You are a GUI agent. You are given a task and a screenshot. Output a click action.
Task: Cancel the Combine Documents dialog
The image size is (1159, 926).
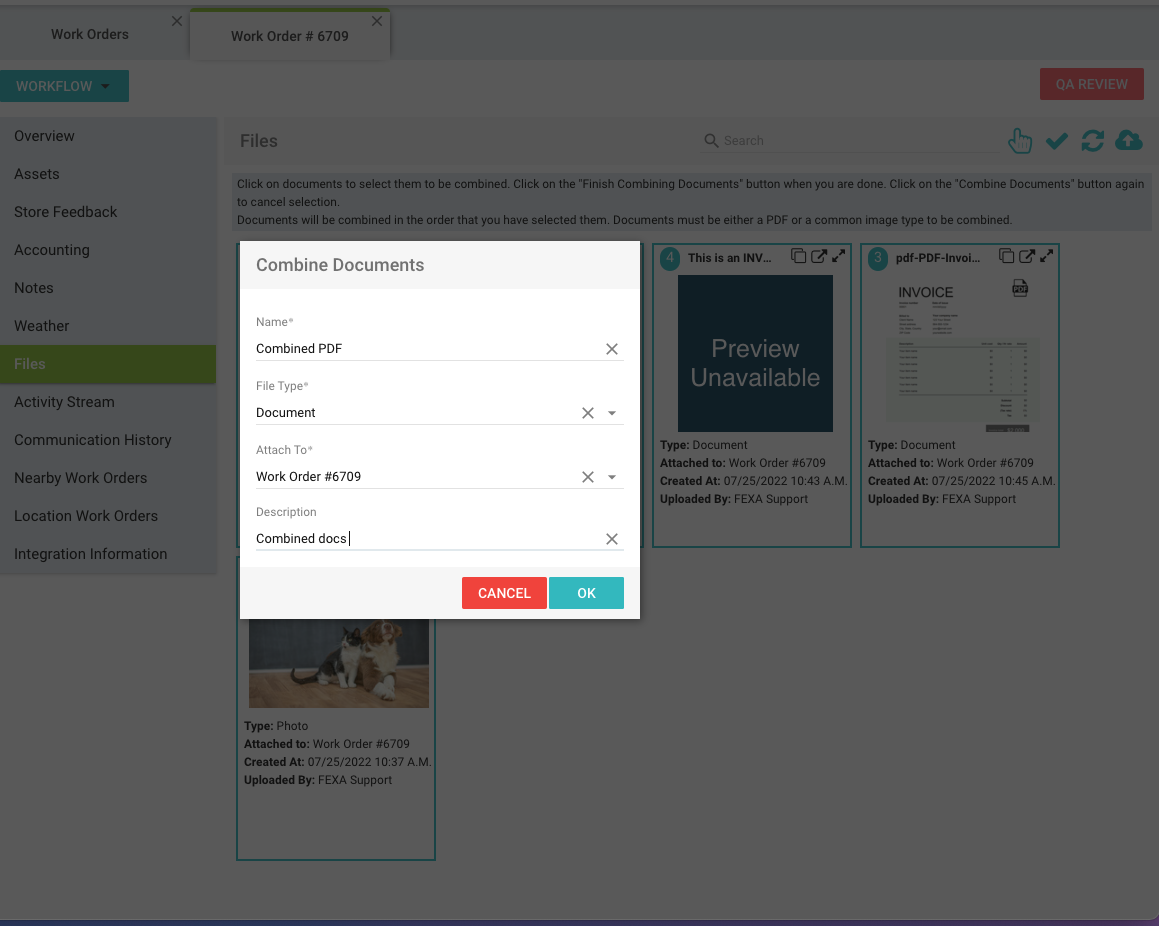tap(504, 593)
